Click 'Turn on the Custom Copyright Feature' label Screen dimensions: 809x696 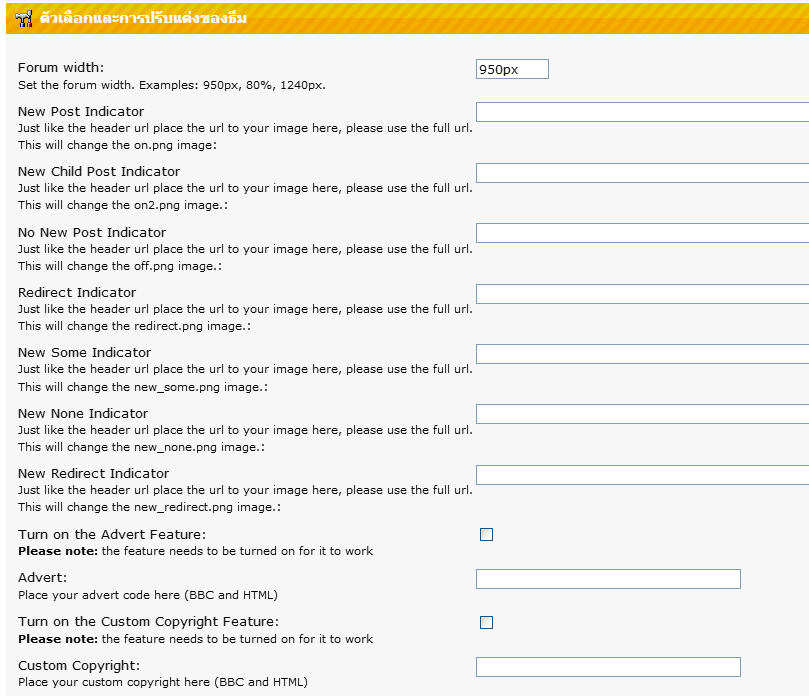[x=148, y=622]
